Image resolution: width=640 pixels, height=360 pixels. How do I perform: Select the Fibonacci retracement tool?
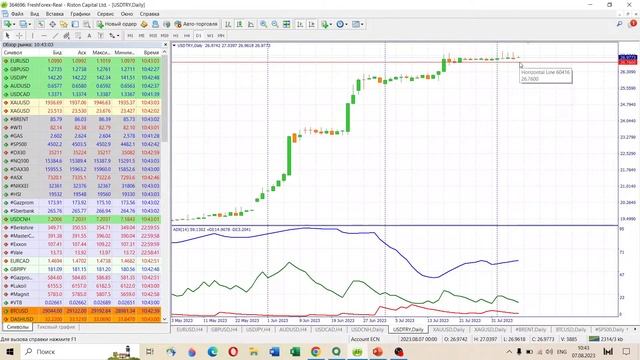pyautogui.click(x=78, y=36)
